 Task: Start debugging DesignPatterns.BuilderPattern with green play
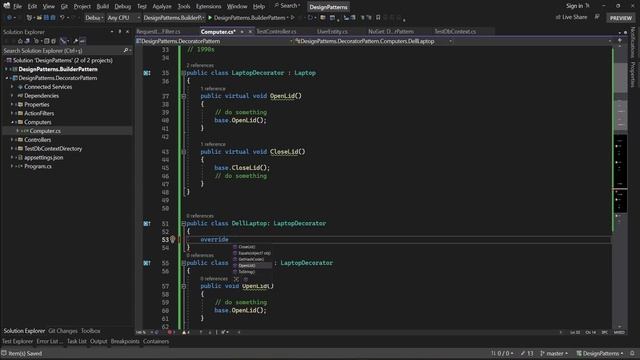(x=249, y=18)
